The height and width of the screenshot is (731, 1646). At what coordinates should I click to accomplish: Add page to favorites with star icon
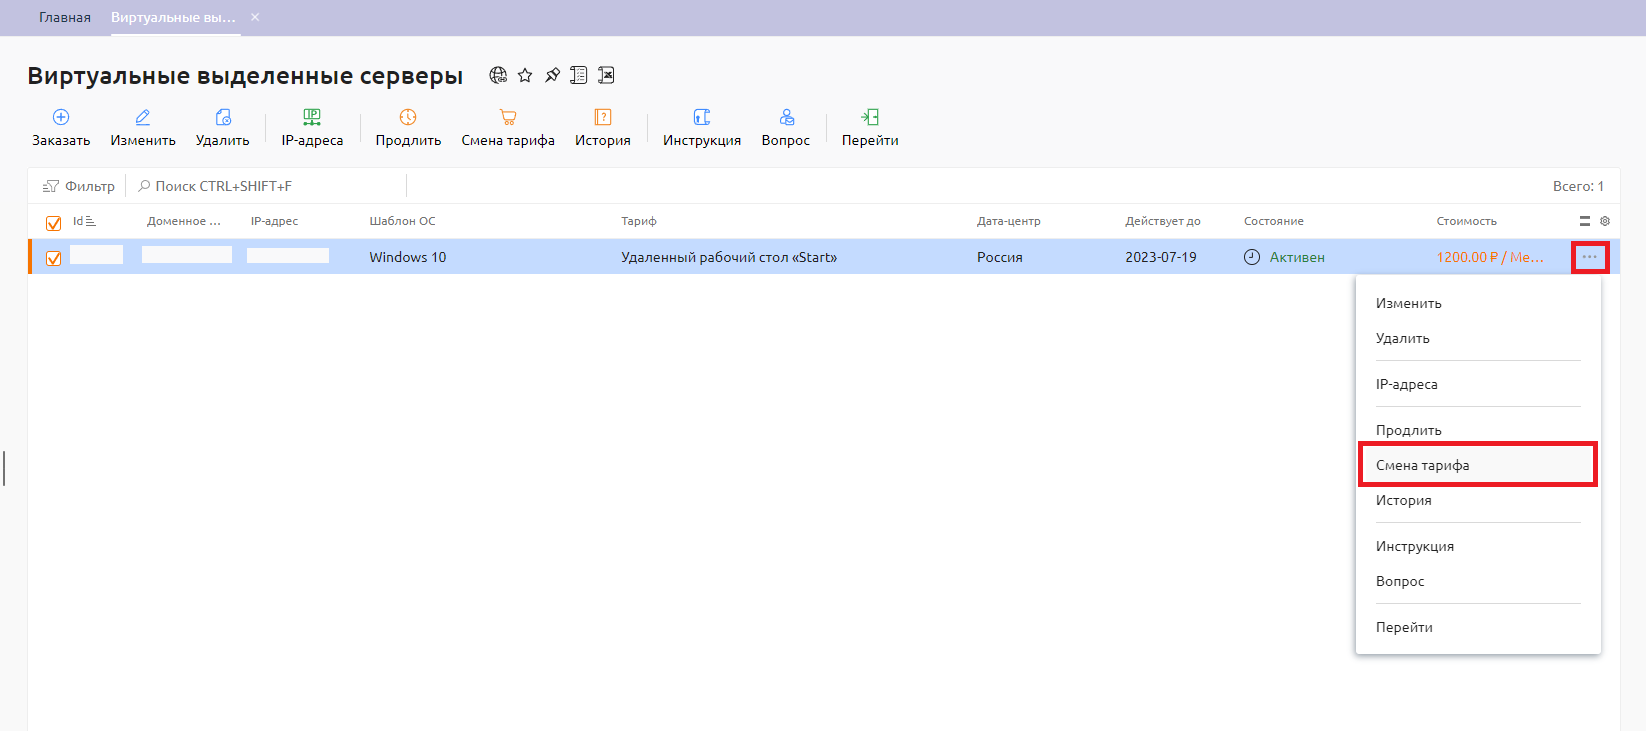tap(525, 75)
